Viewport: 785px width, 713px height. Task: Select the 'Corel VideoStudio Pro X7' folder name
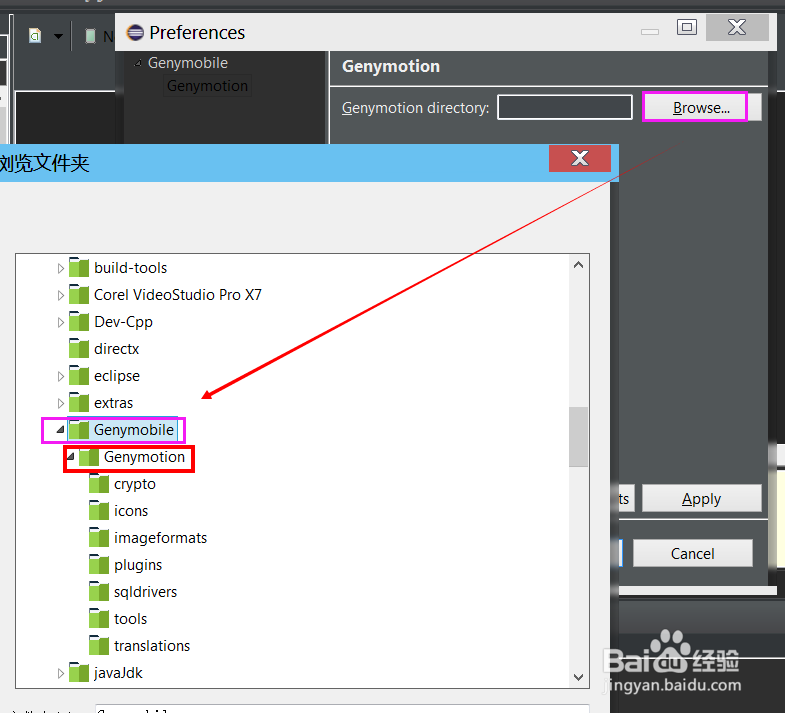click(178, 295)
